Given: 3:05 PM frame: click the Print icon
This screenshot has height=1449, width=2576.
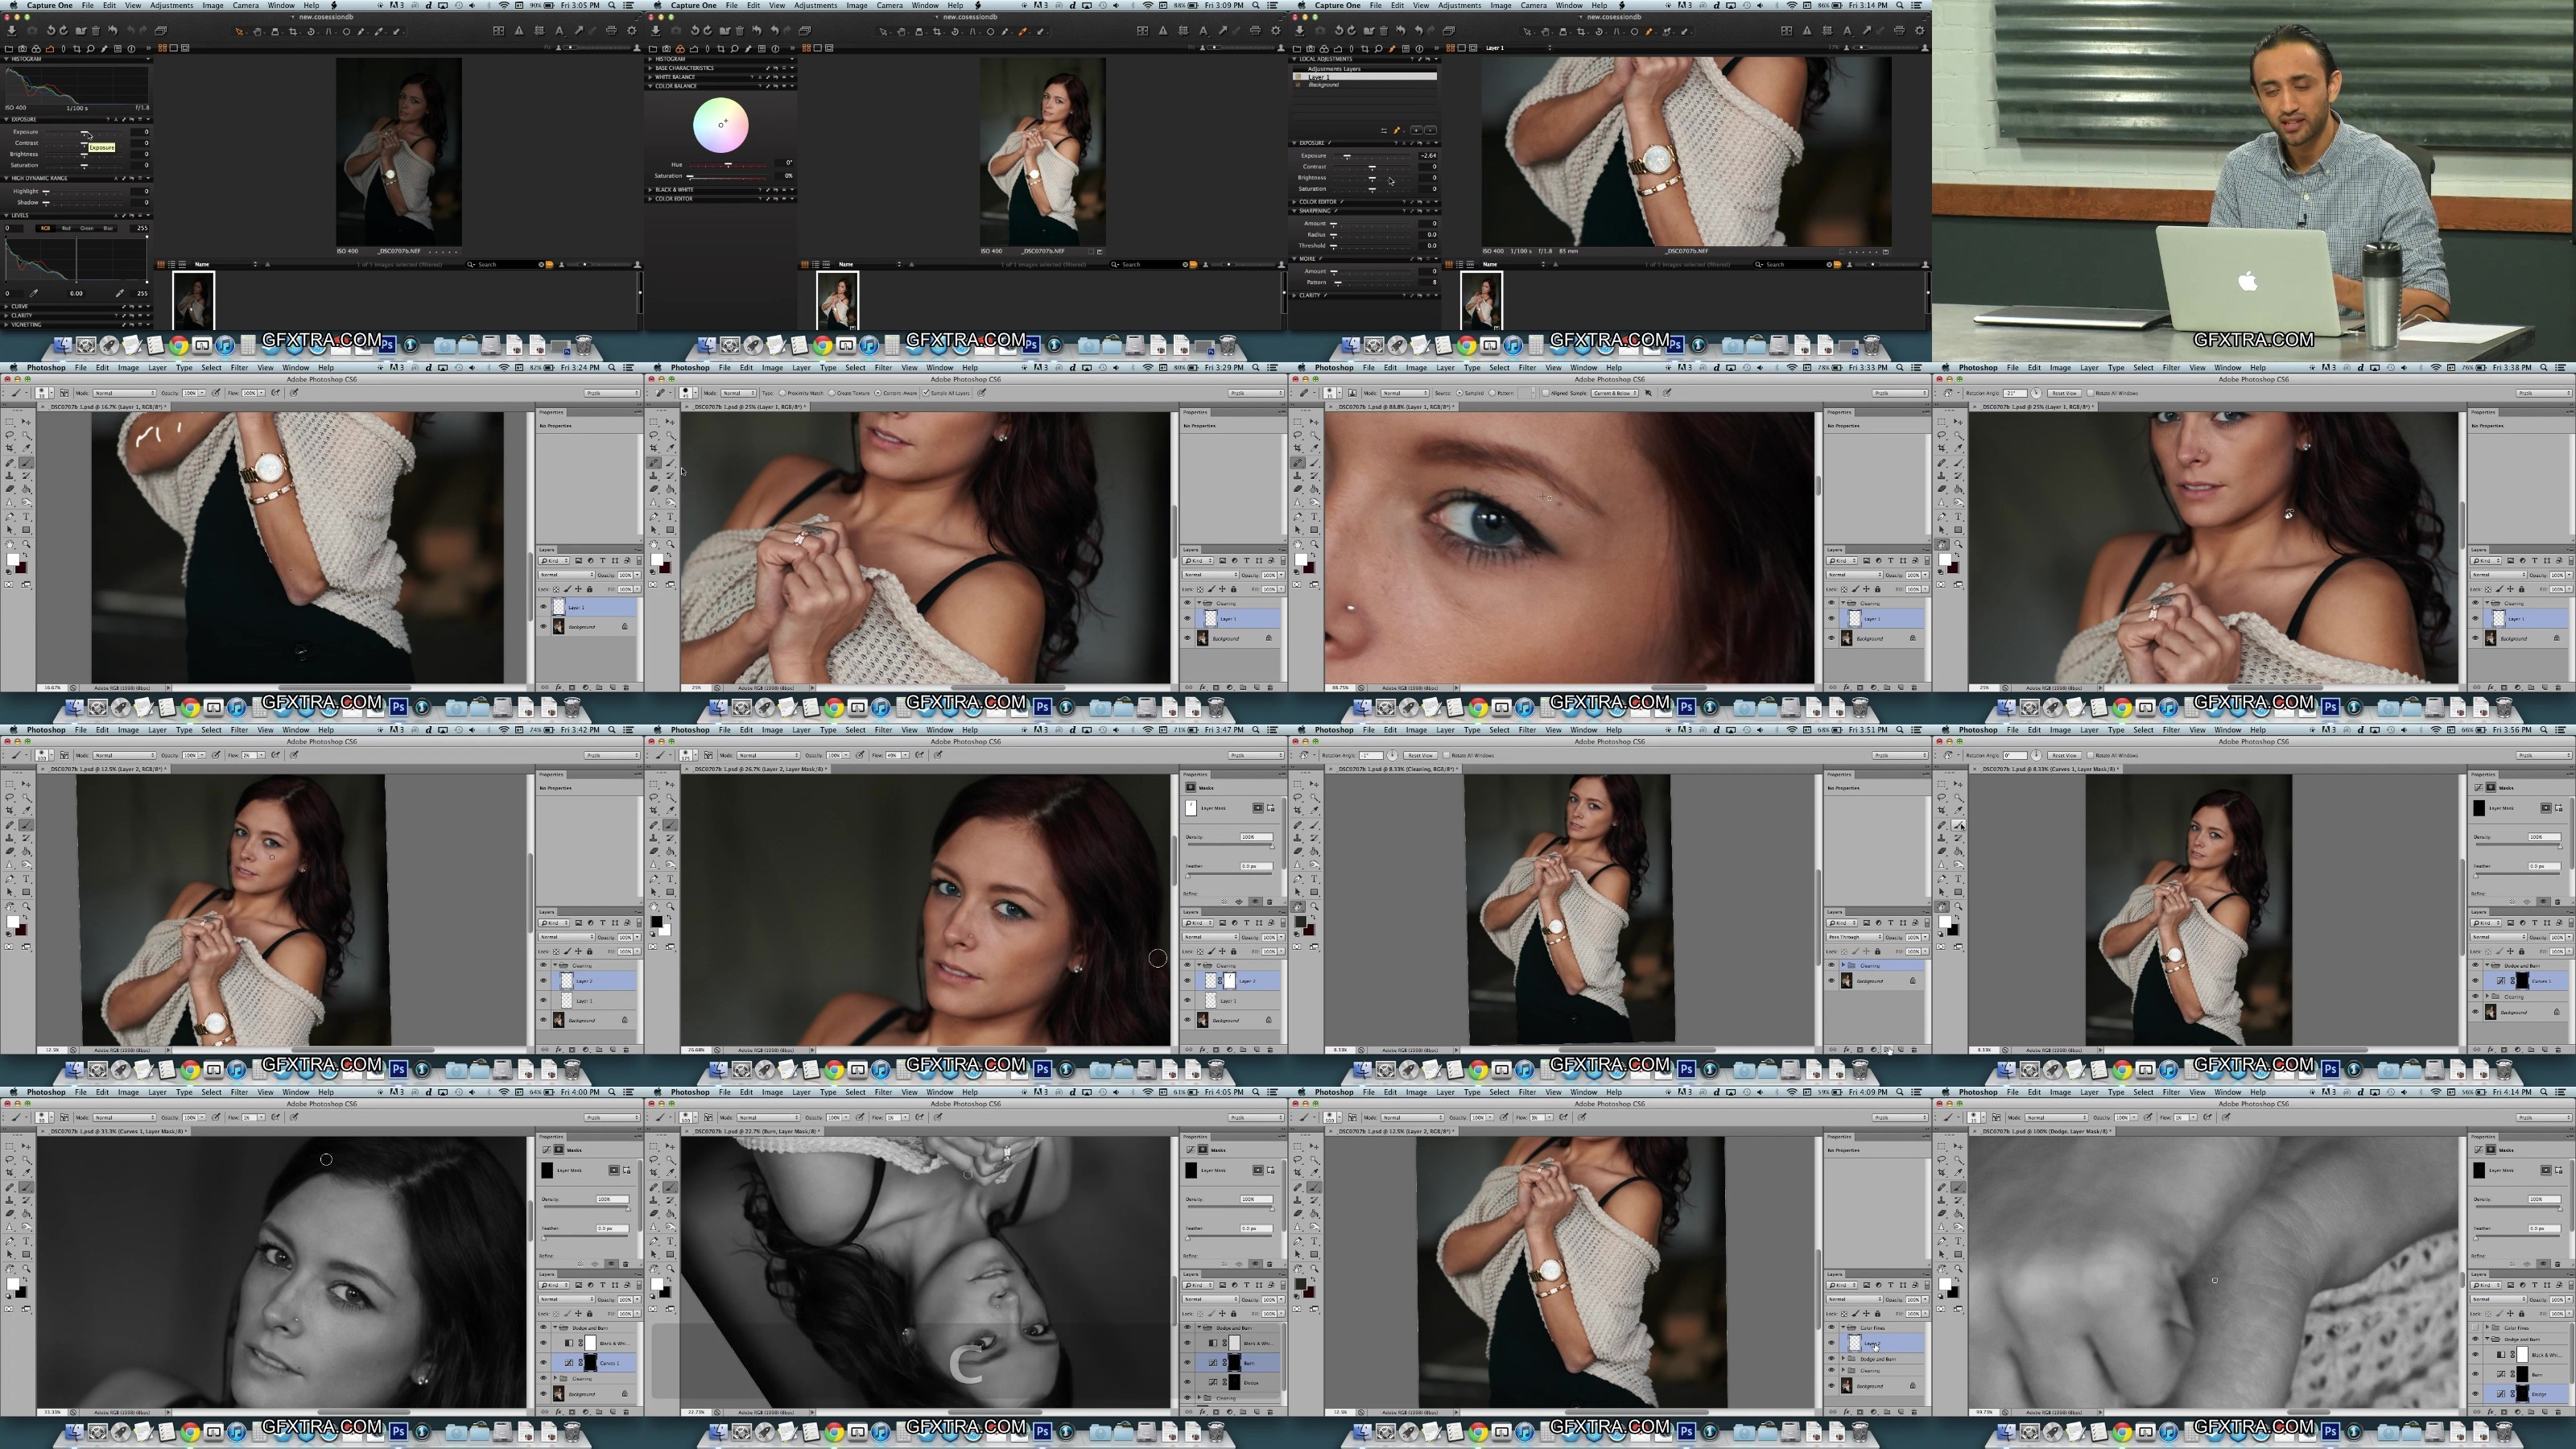Looking at the screenshot, I should click(611, 31).
